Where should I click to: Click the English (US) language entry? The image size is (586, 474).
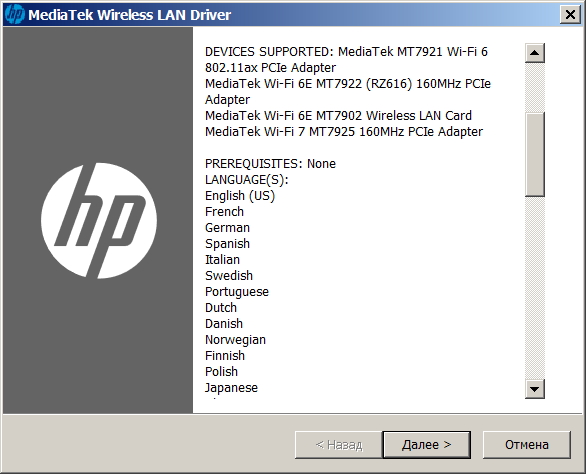tap(240, 196)
